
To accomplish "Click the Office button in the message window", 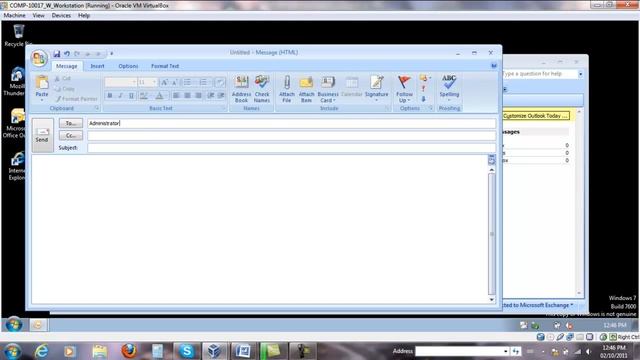I will [39, 58].
